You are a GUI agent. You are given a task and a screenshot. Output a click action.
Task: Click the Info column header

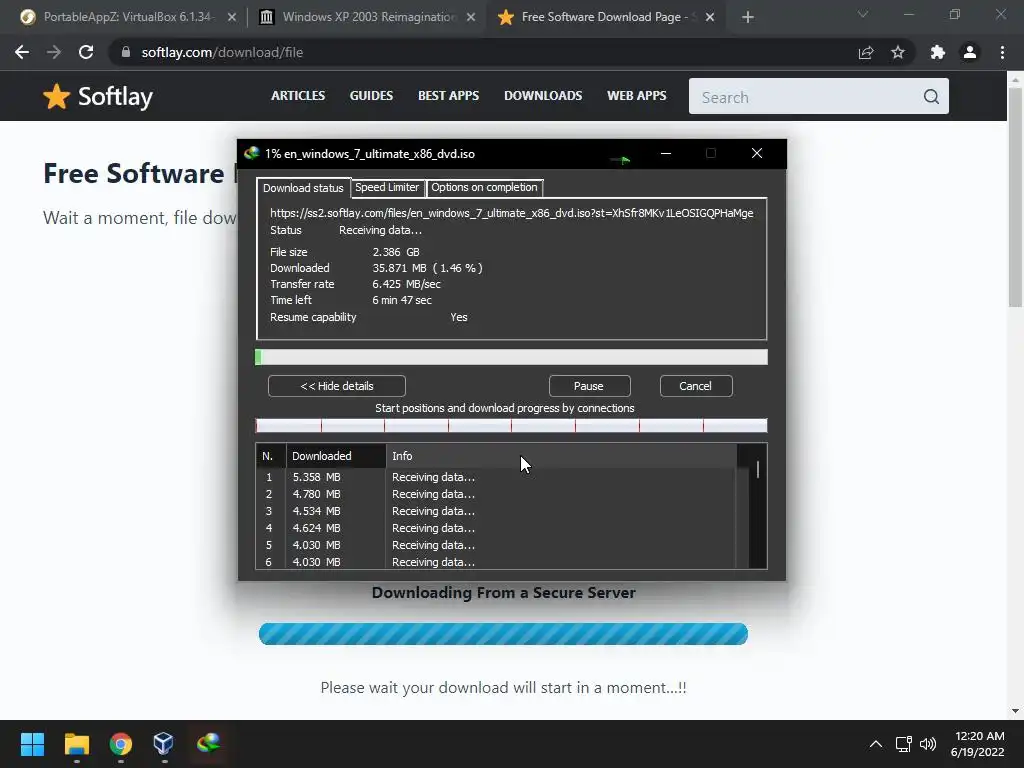562,456
